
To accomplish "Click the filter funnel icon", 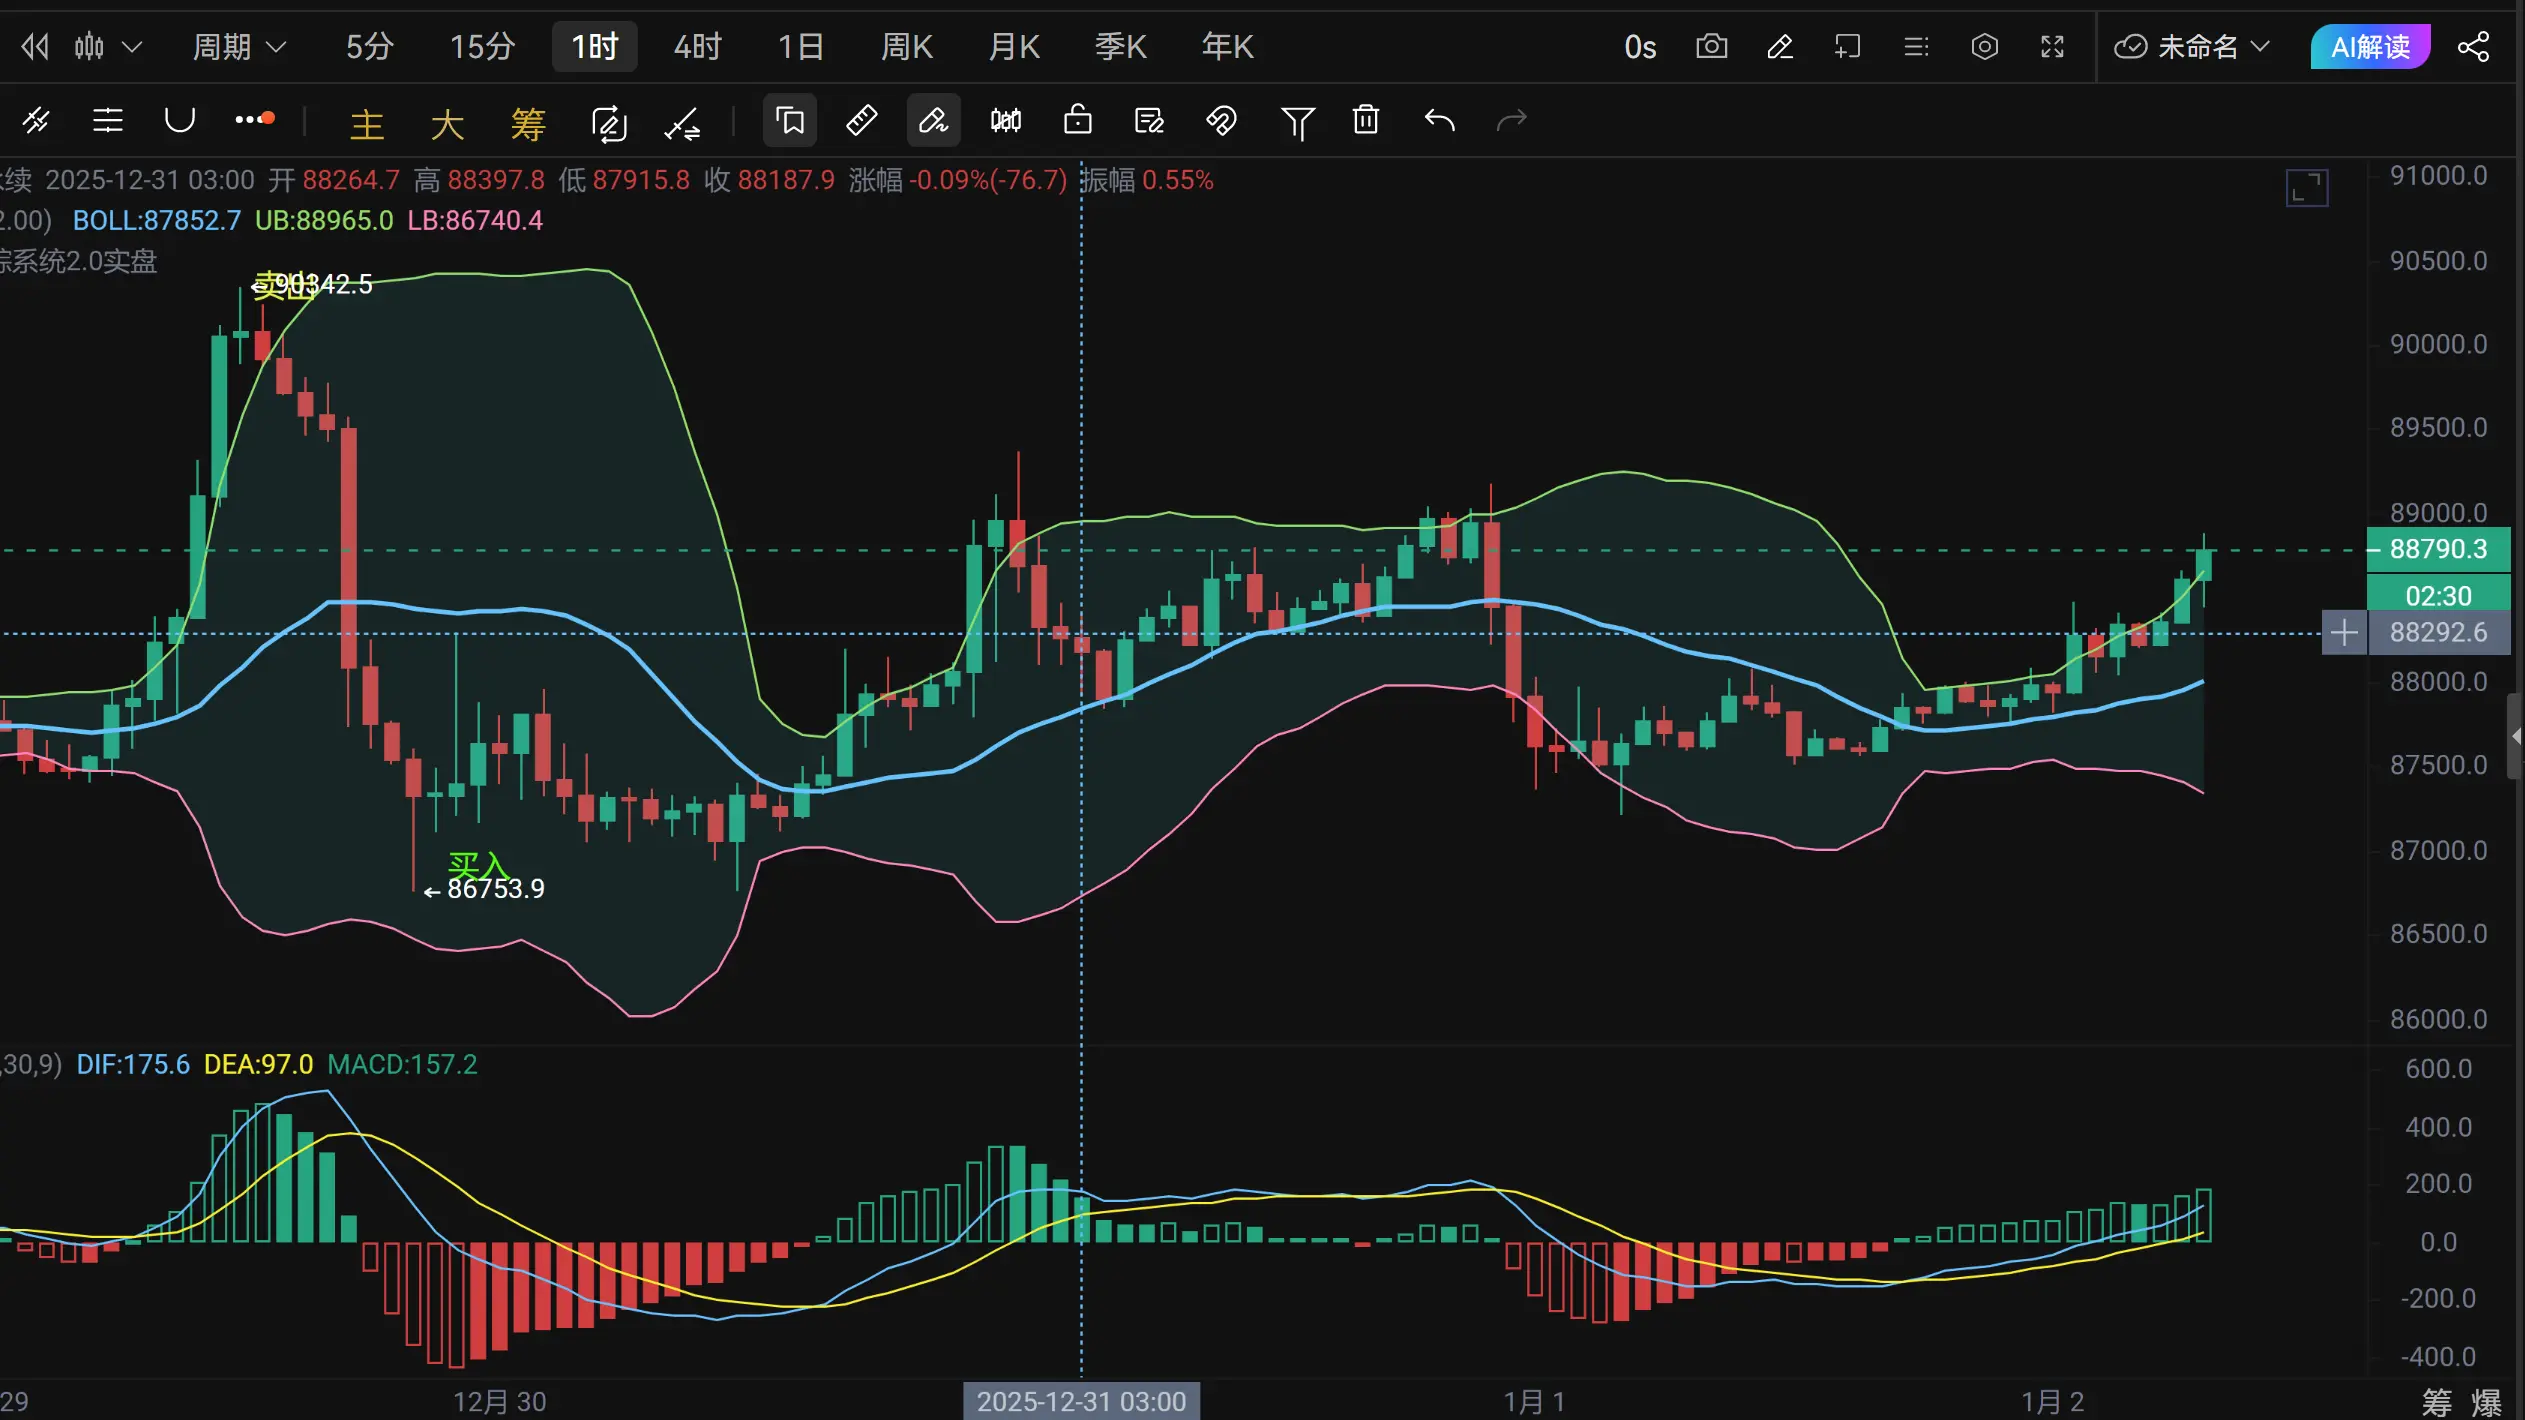I will [1297, 122].
